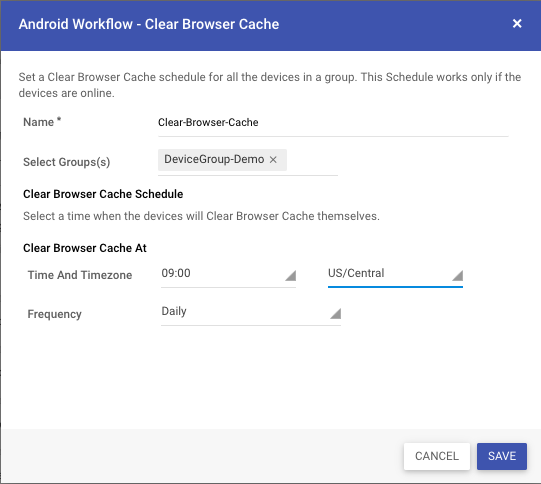Click the Frequency label
Image resolution: width=541 pixels, height=484 pixels.
(55, 314)
